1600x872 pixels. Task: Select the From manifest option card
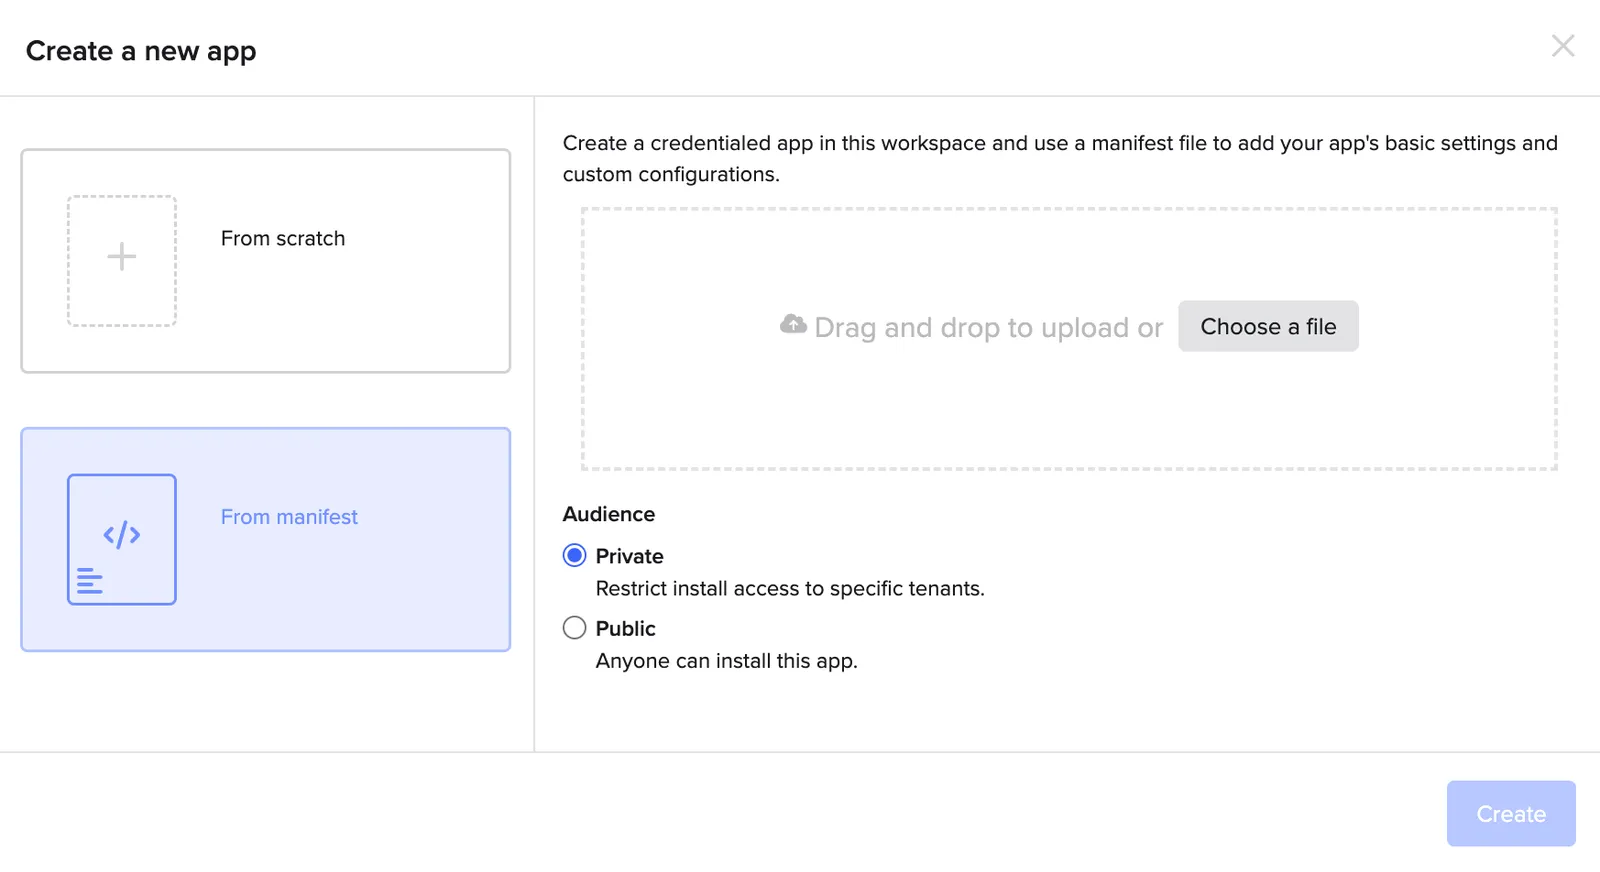[x=266, y=540]
